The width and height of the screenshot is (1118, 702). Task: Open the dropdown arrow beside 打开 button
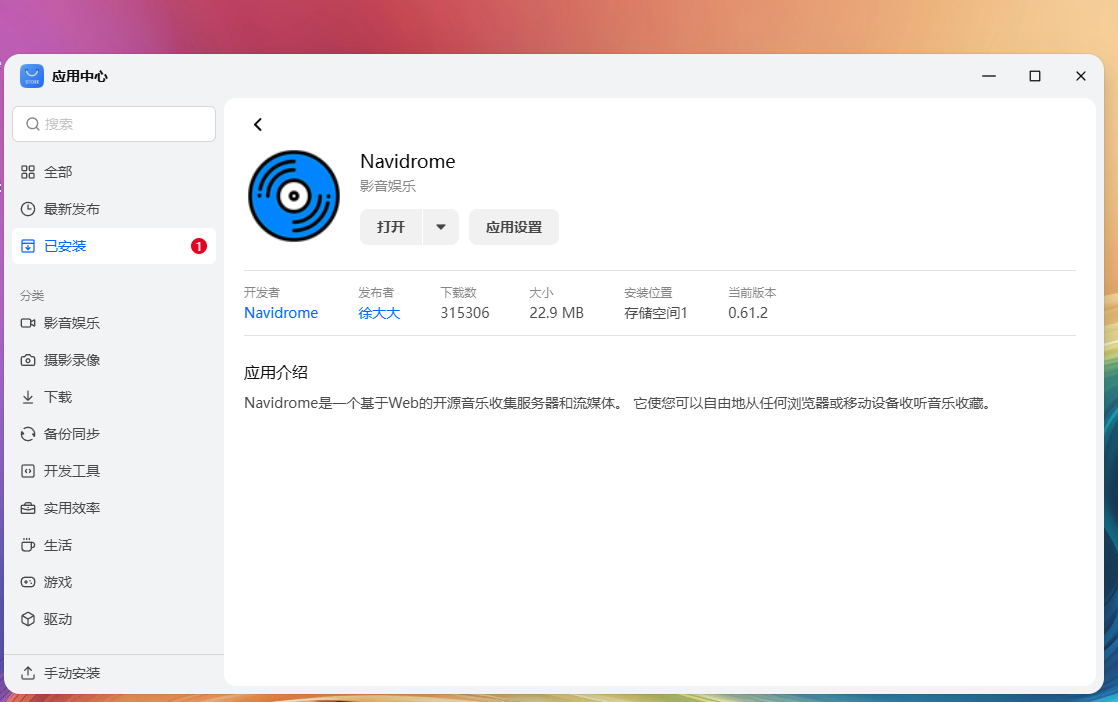point(440,227)
